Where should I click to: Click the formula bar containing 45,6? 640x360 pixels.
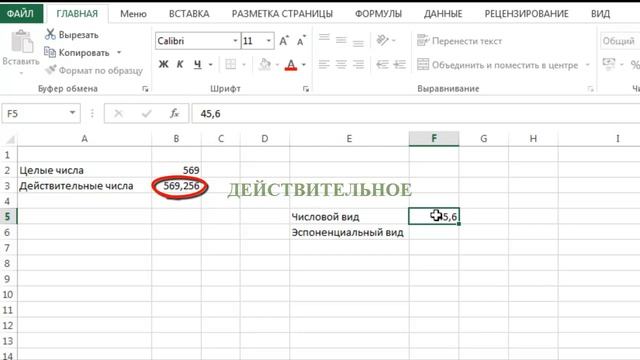pyautogui.click(x=416, y=113)
